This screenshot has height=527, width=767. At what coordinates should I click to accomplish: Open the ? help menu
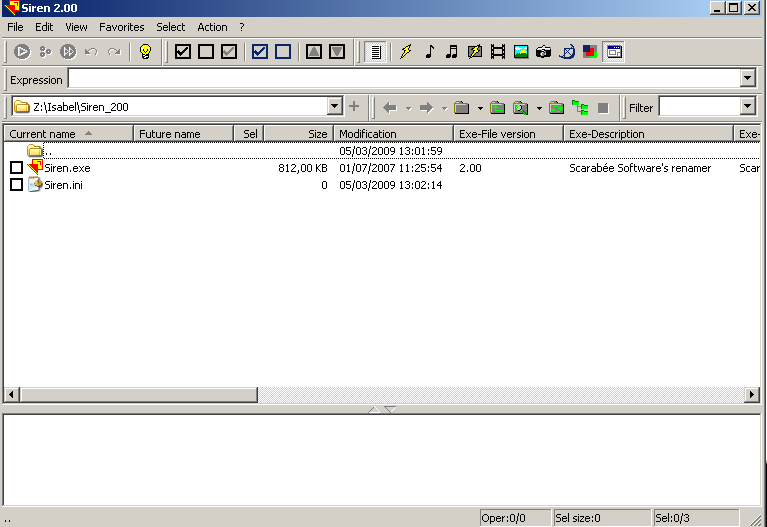click(x=242, y=27)
